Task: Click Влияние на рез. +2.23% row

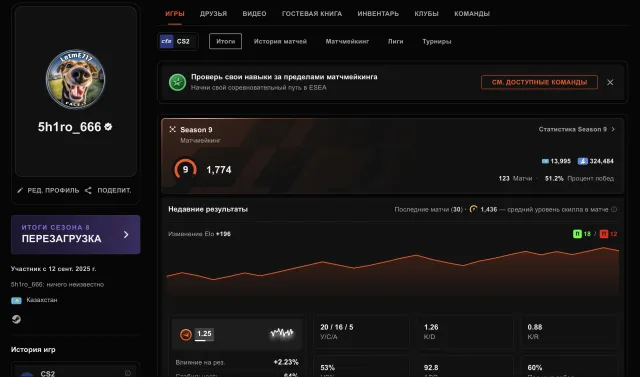Action: click(x=237, y=362)
